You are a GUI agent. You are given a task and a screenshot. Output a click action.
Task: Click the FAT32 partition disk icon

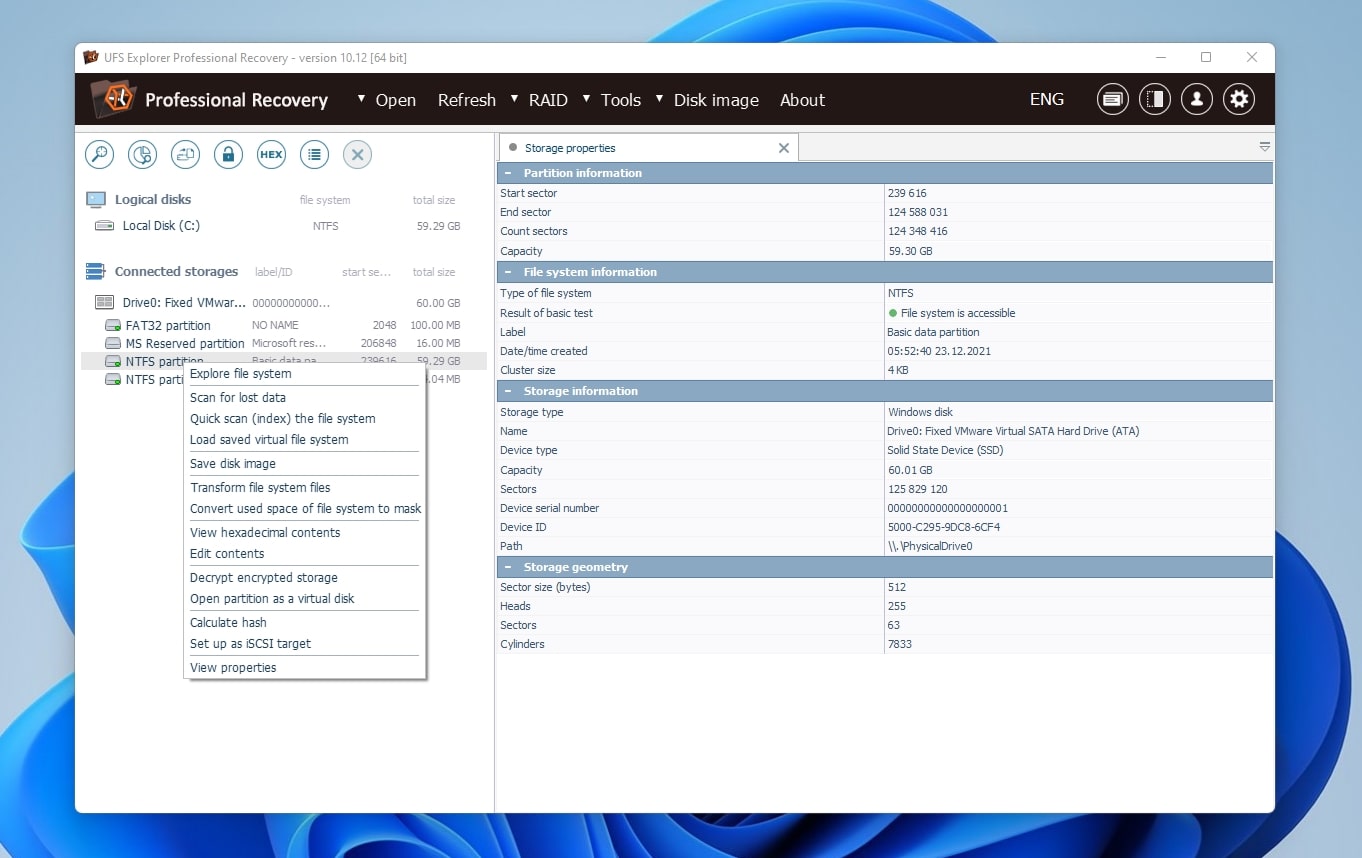(x=113, y=325)
